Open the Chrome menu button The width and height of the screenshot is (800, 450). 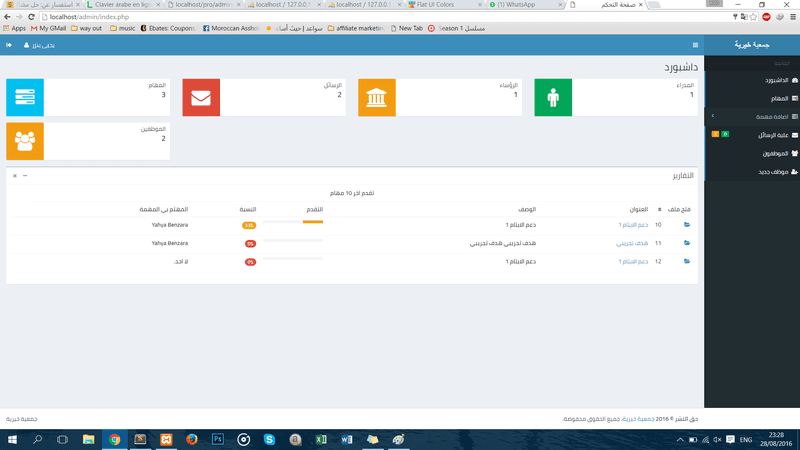pyautogui.click(x=793, y=17)
